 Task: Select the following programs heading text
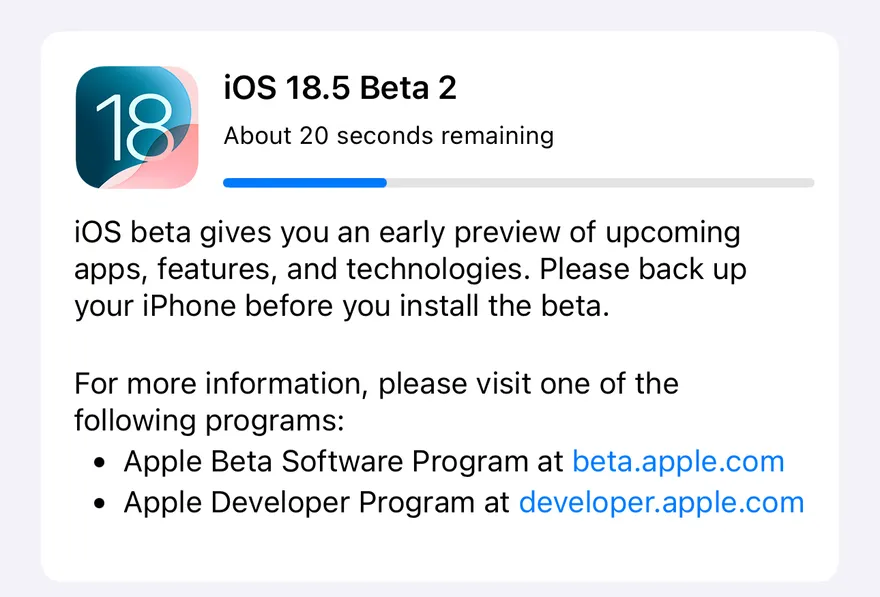pos(375,401)
